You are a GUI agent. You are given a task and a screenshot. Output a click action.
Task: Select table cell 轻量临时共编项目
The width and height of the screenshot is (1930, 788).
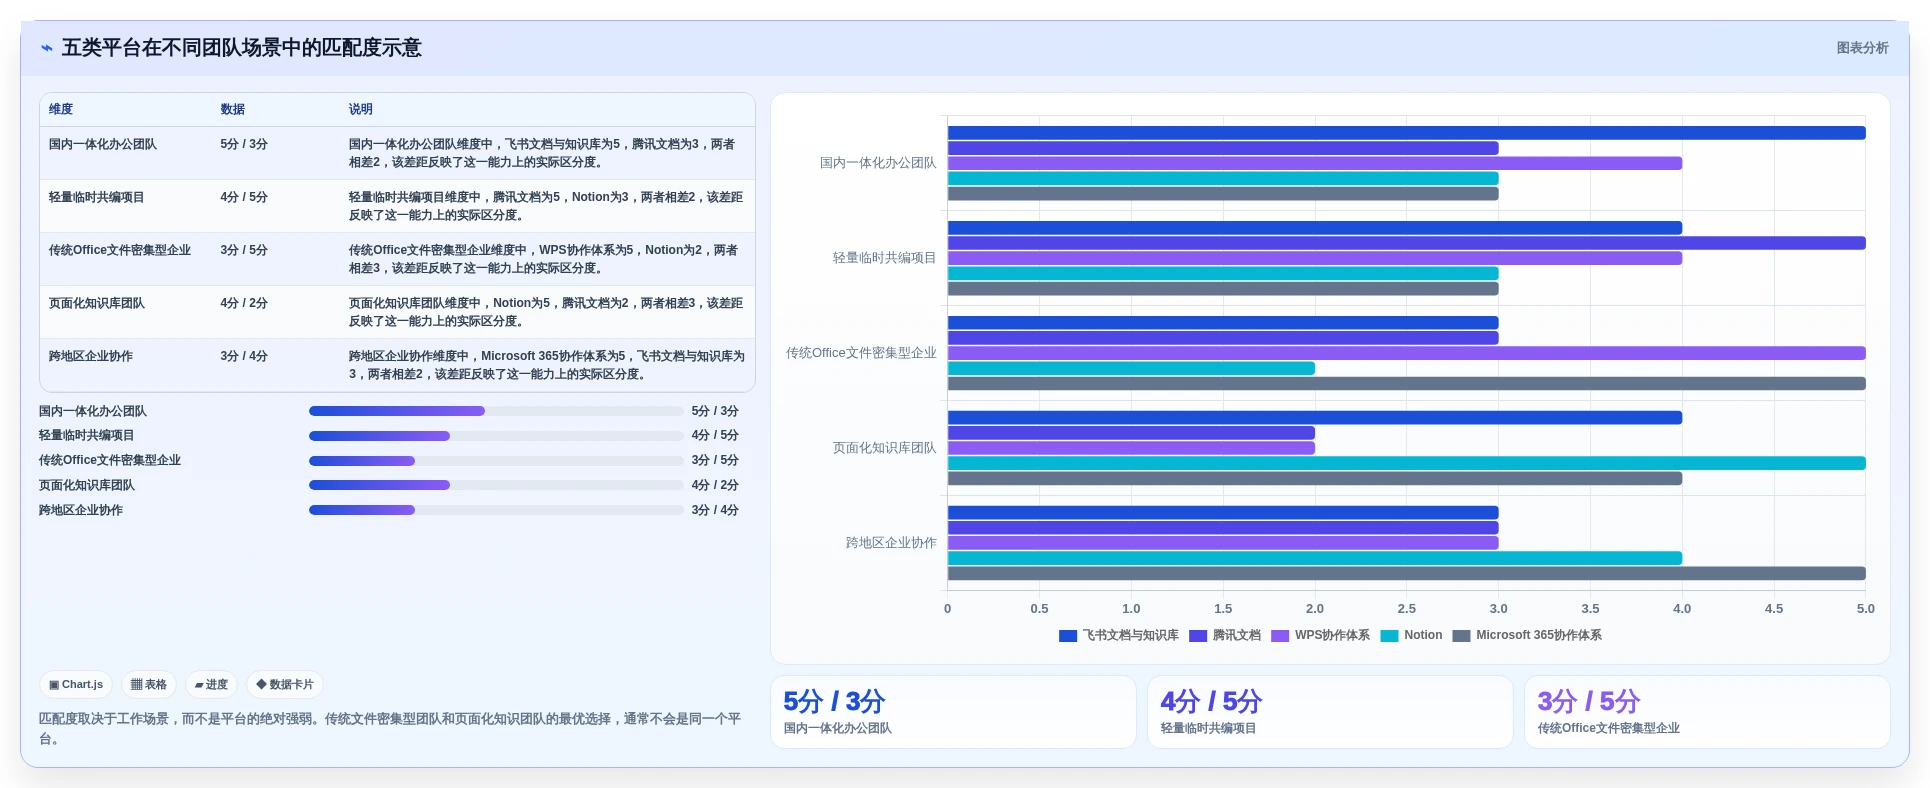point(96,197)
